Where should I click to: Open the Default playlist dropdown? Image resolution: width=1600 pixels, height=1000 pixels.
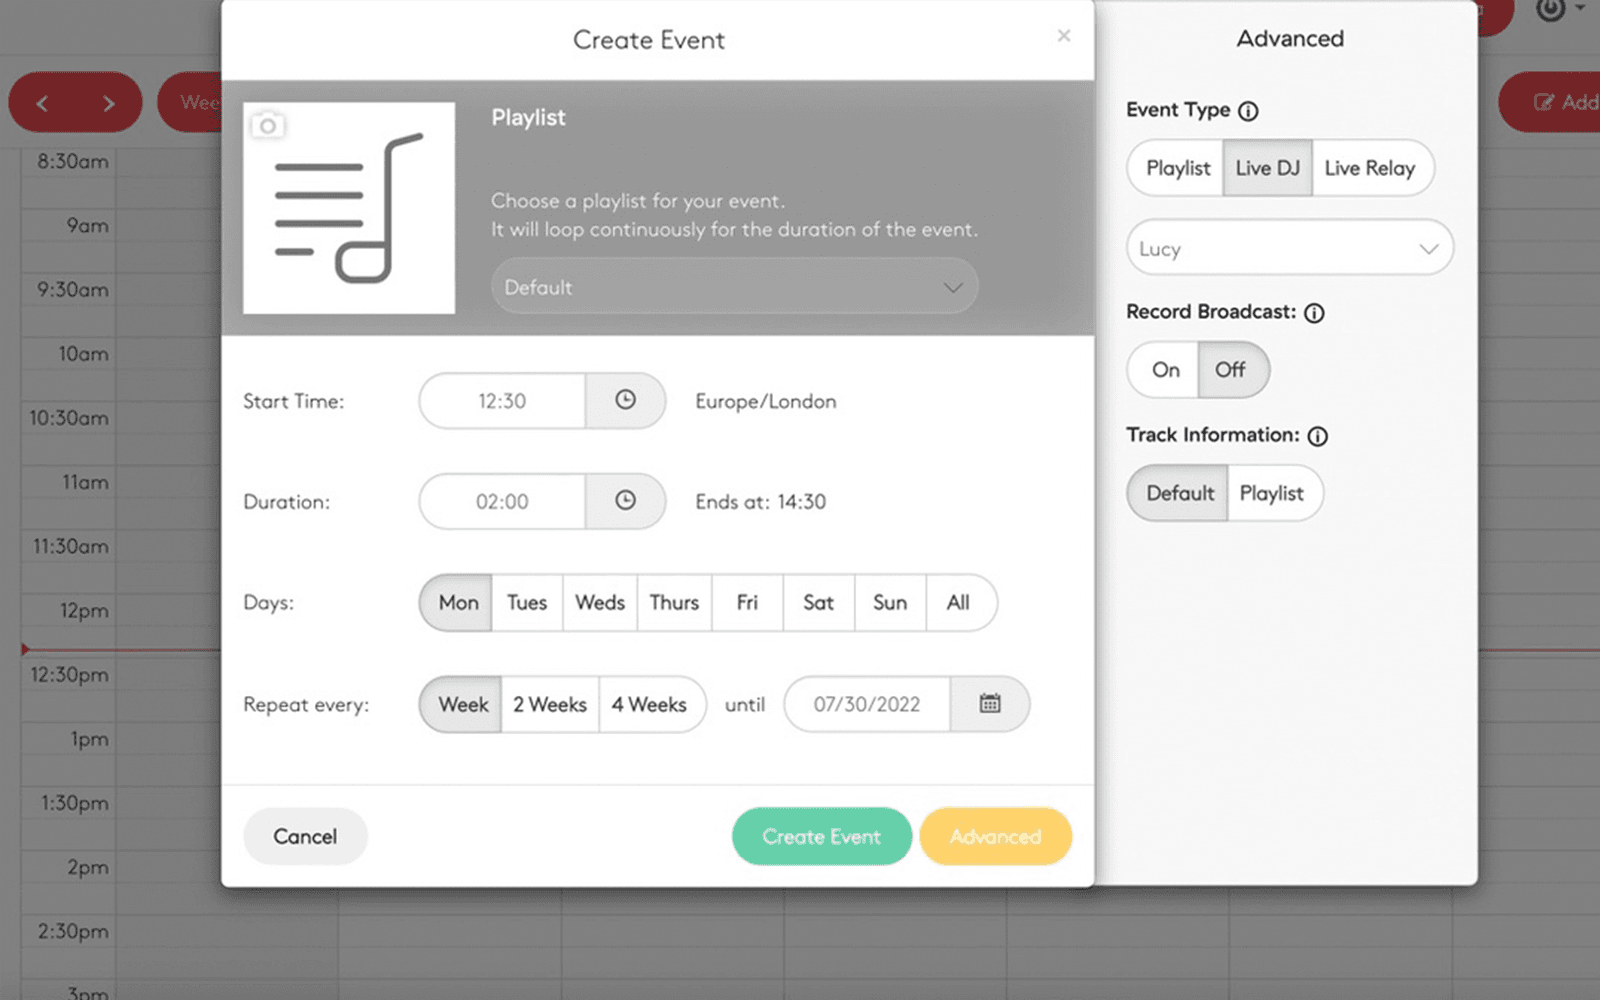click(735, 286)
